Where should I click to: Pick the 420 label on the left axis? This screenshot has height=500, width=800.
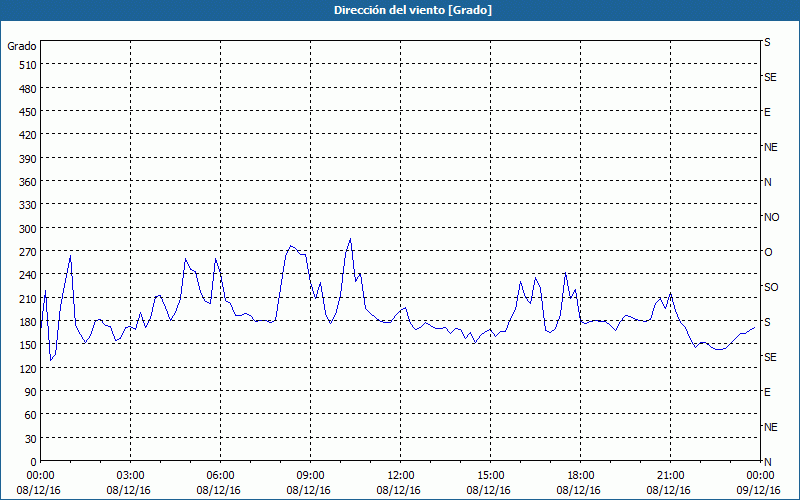28,135
